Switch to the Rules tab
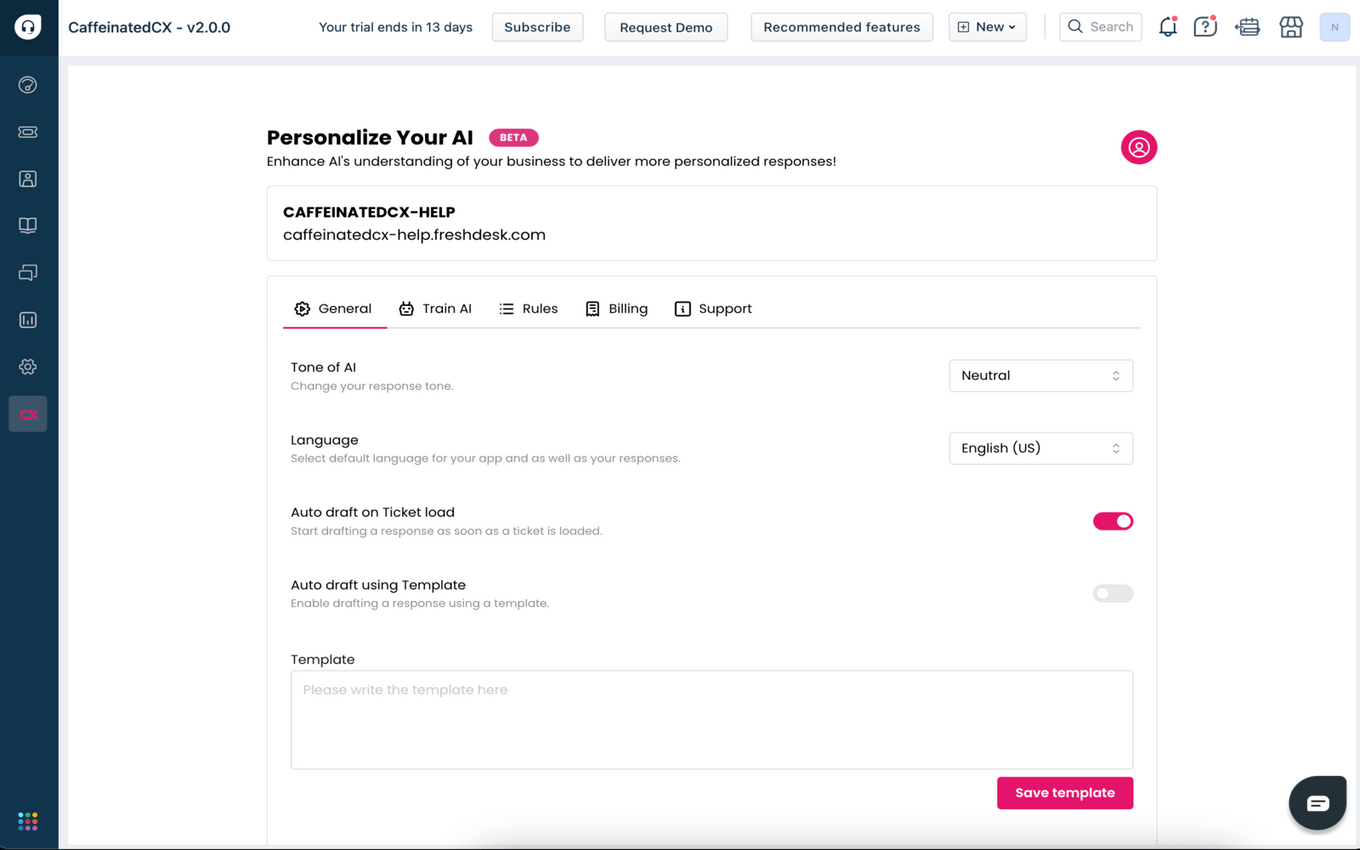 (x=528, y=309)
